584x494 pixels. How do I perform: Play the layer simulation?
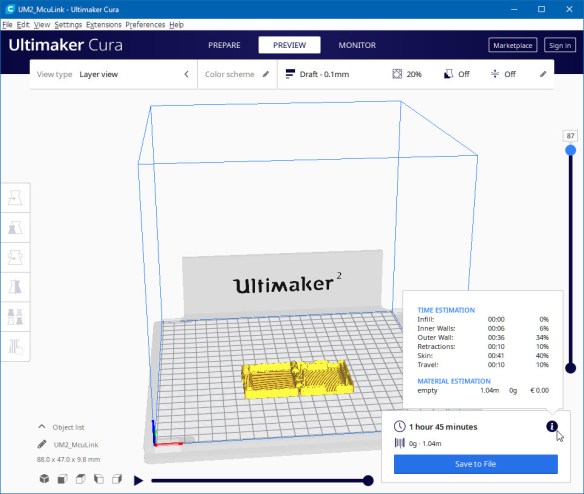pos(138,481)
